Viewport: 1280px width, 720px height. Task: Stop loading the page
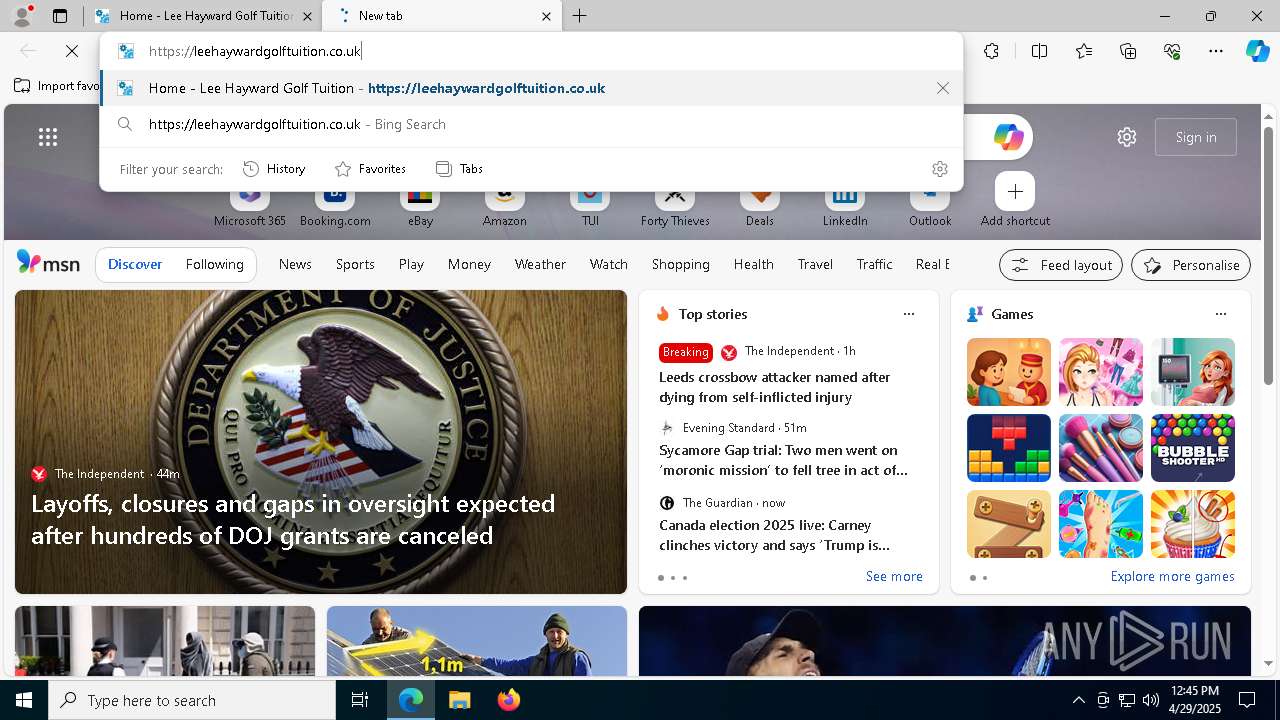coord(72,51)
